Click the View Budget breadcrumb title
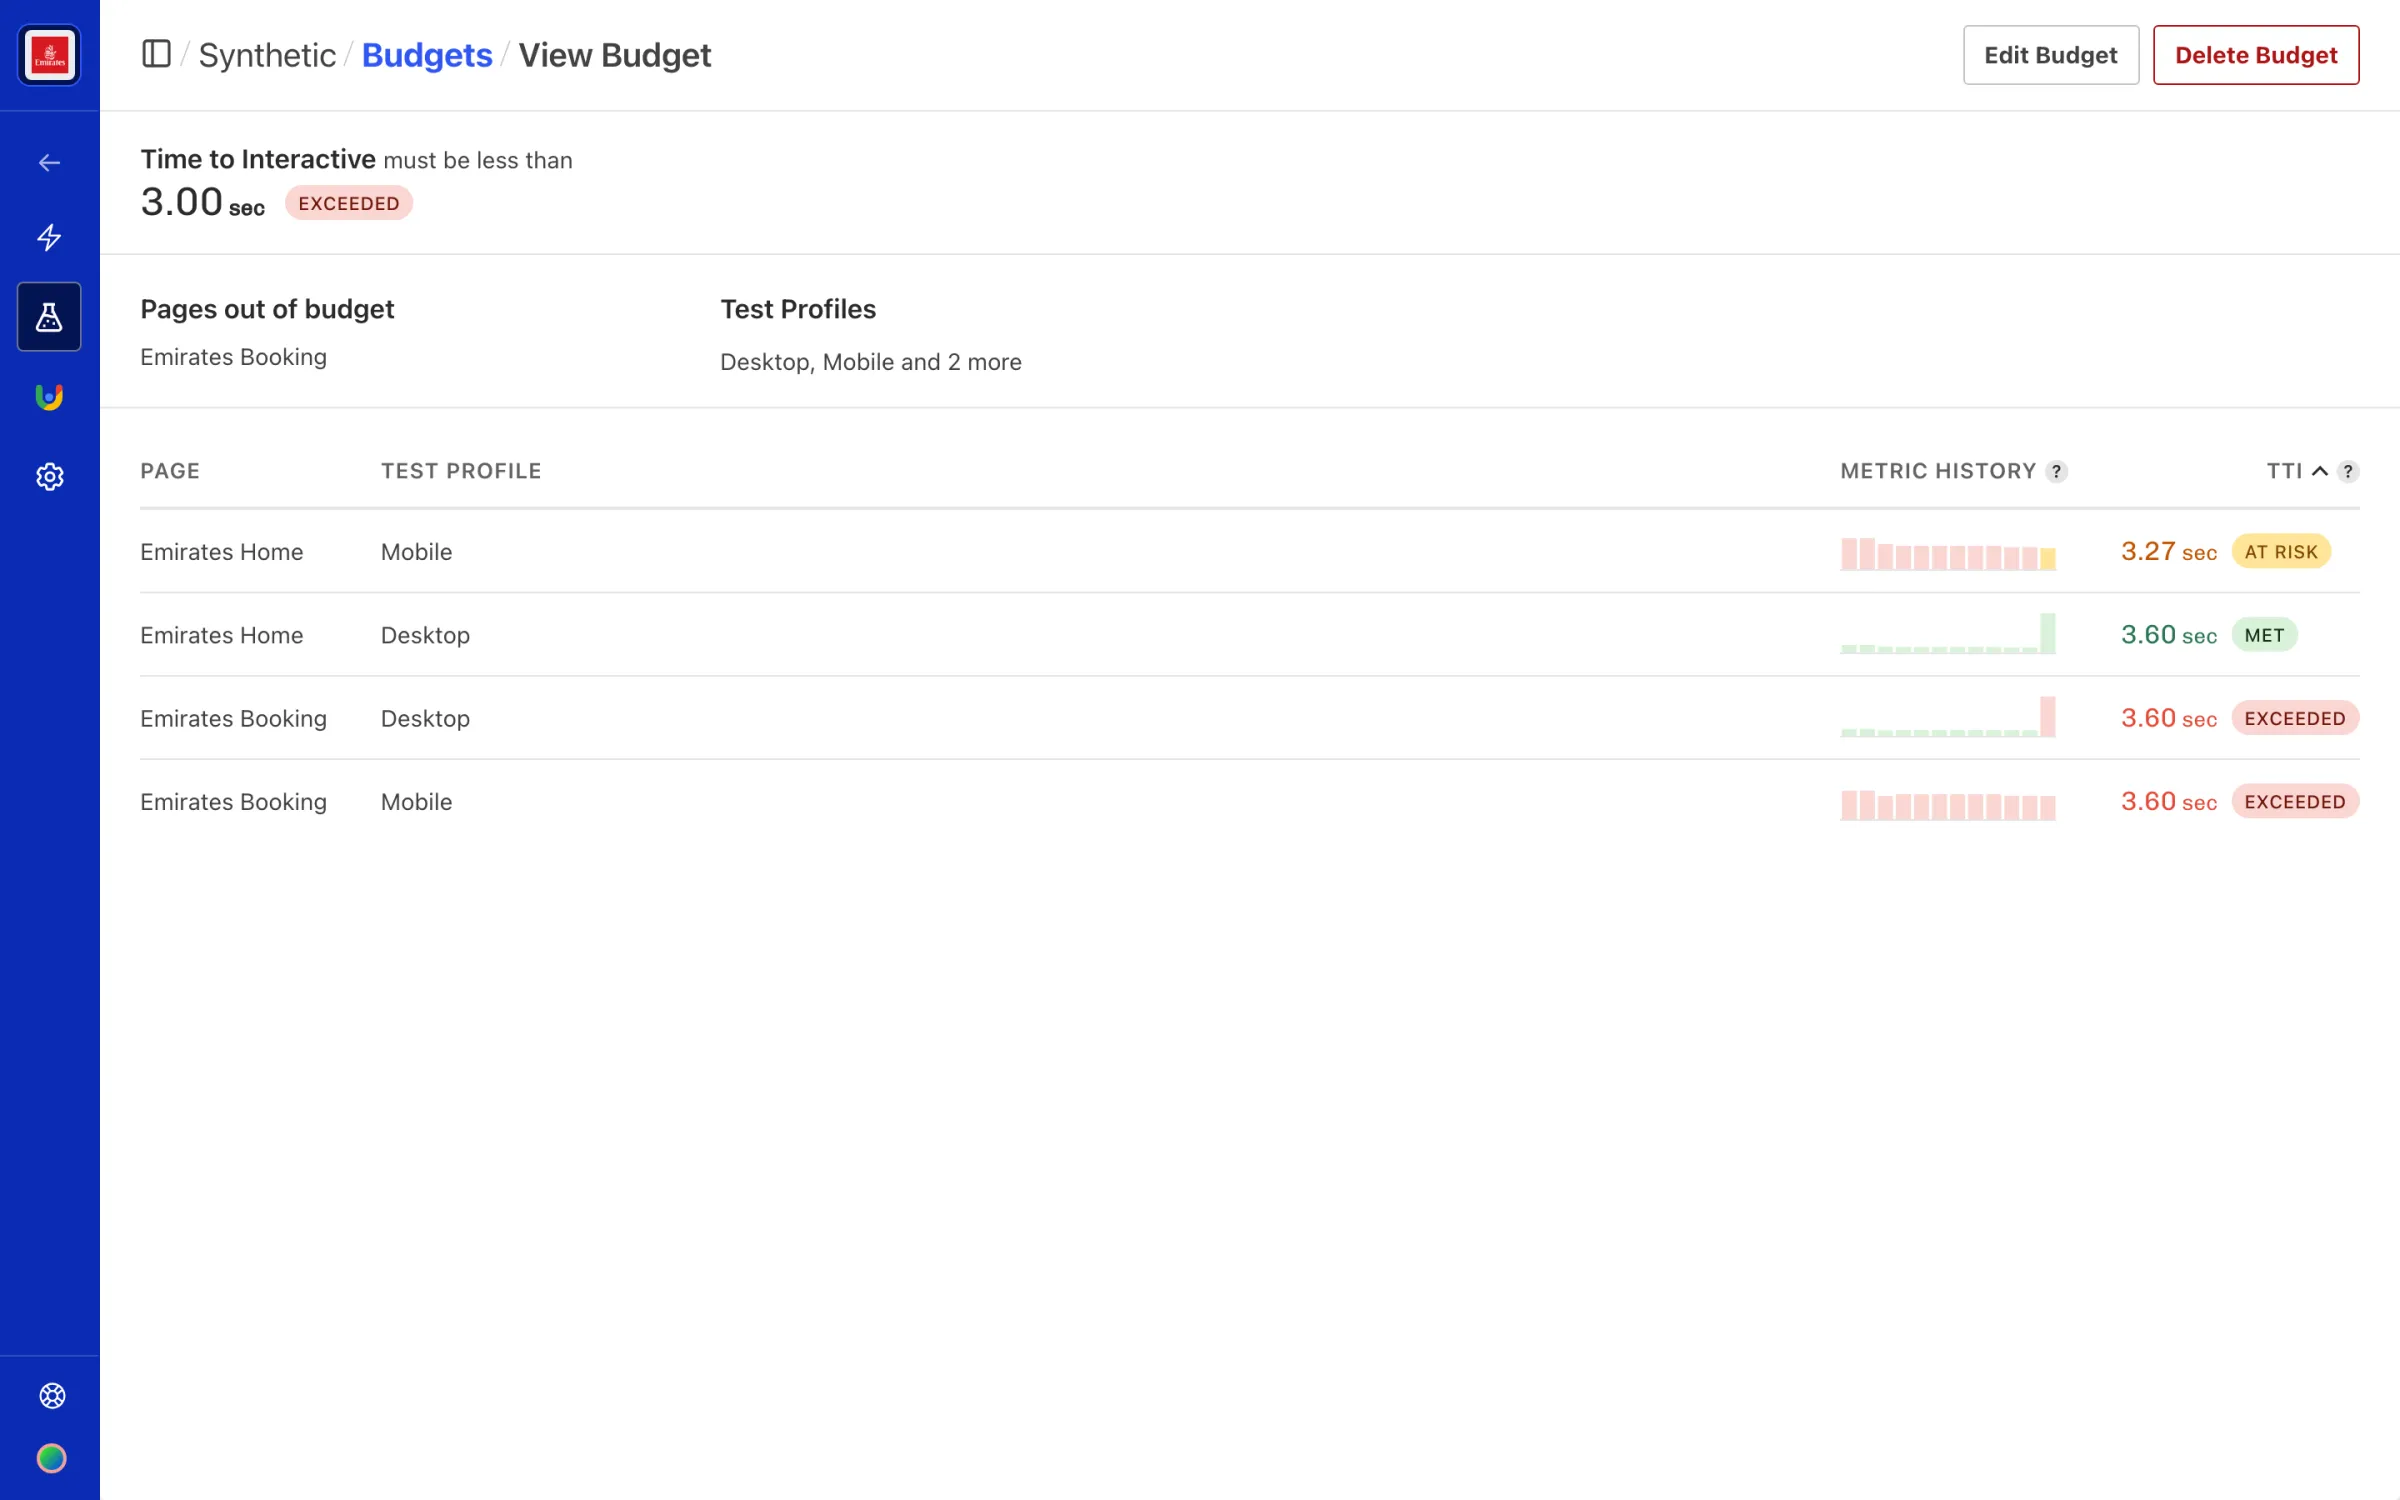Image resolution: width=2400 pixels, height=1500 pixels. 615,55
